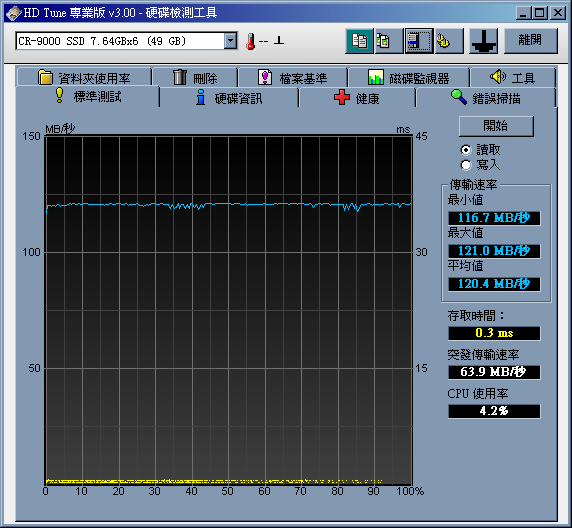Click the minimize to tray down-arrow icon
572x528 pixels.
coord(484,41)
